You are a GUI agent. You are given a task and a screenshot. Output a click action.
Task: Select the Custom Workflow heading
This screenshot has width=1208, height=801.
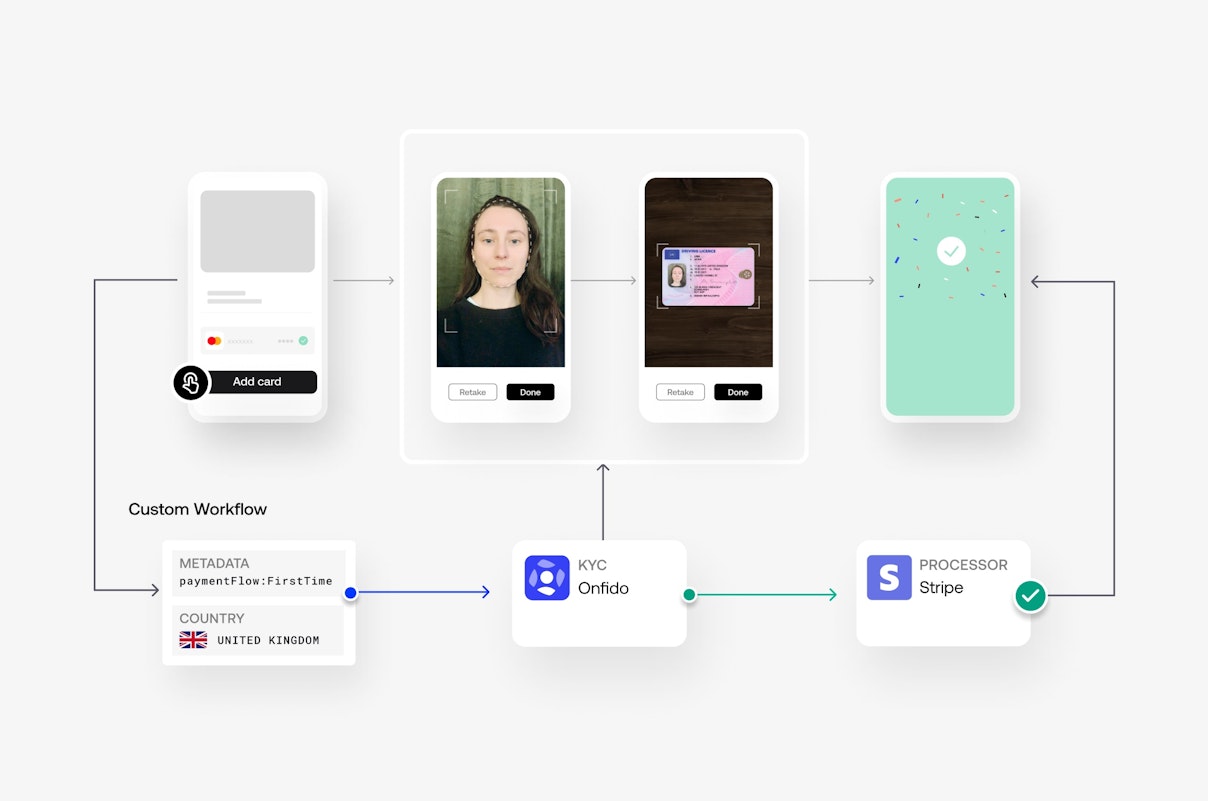pyautogui.click(x=198, y=509)
